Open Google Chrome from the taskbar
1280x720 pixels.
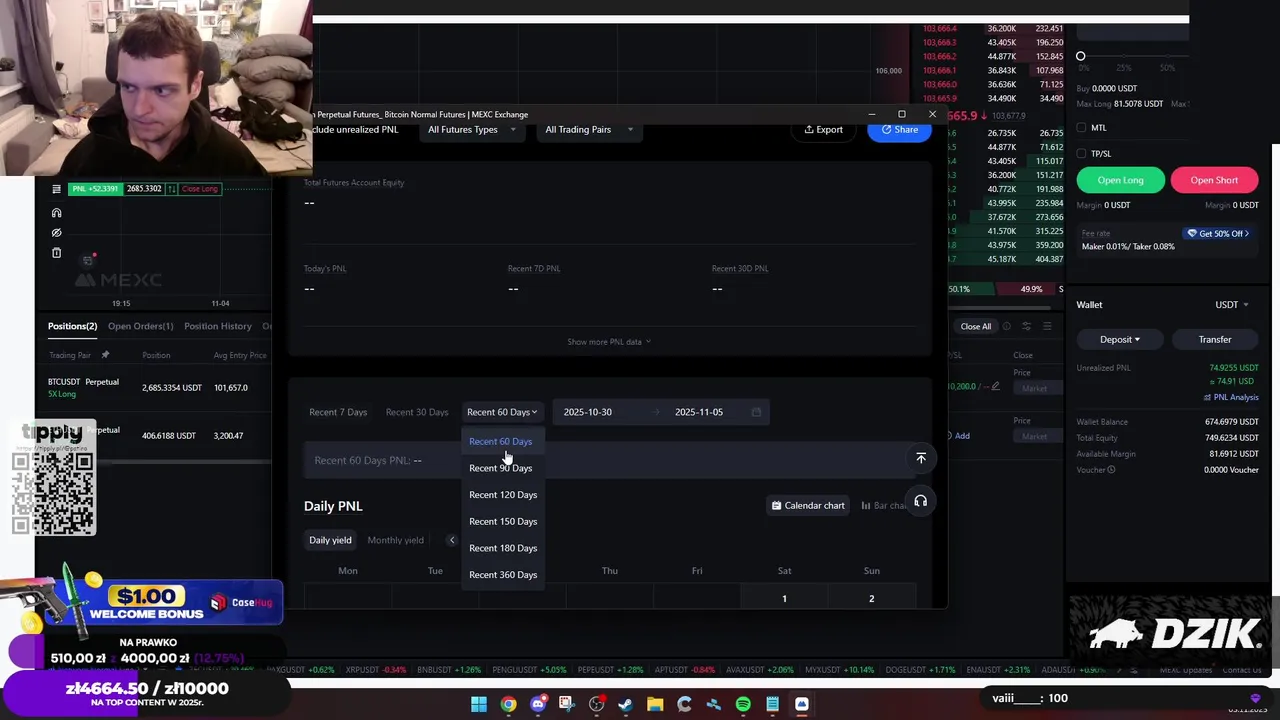pyautogui.click(x=508, y=704)
